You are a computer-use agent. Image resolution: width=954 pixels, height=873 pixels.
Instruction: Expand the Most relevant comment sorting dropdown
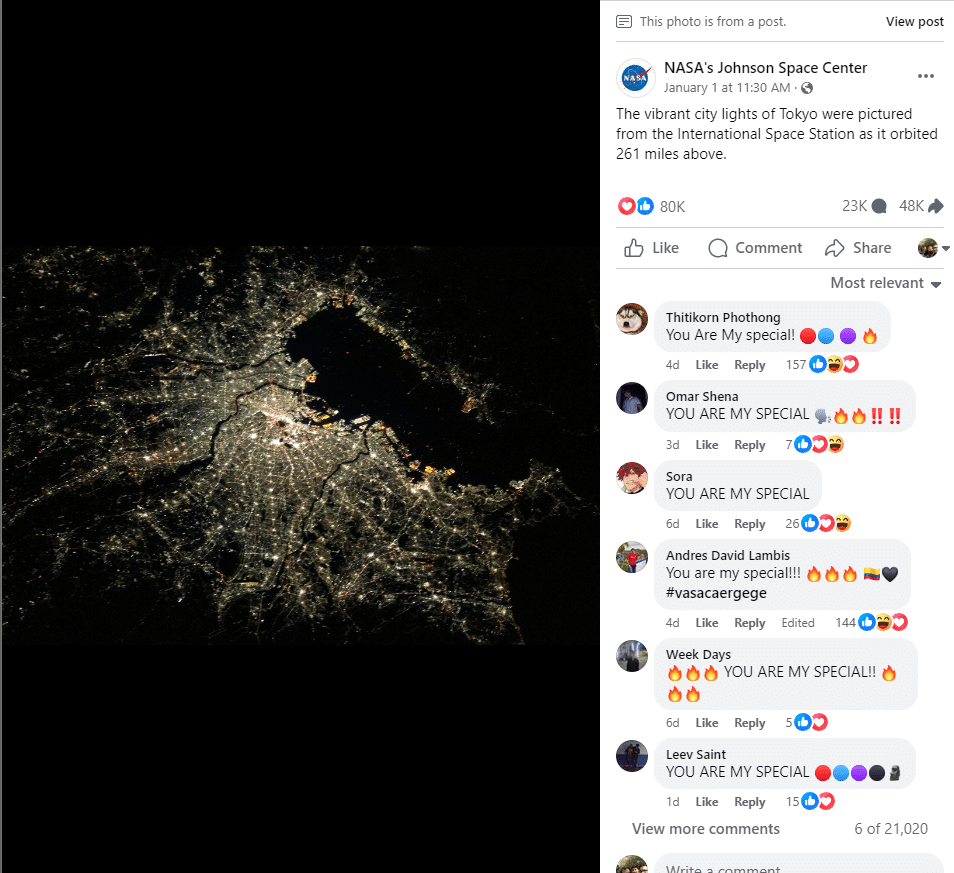point(886,283)
